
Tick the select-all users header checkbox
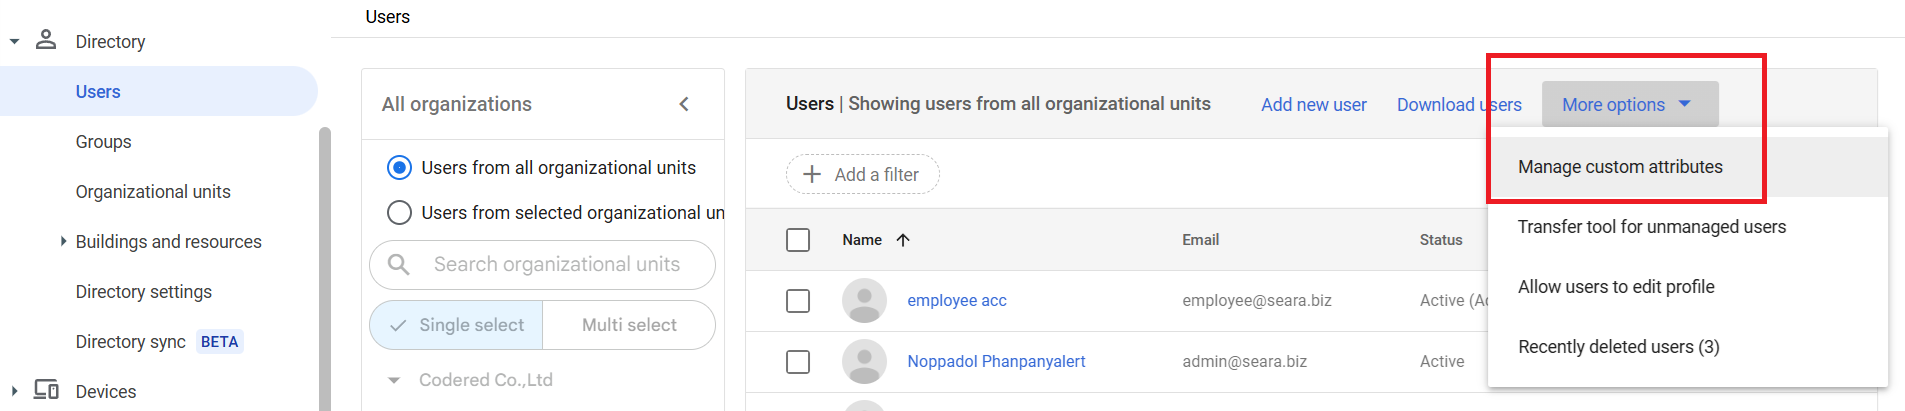click(x=798, y=240)
